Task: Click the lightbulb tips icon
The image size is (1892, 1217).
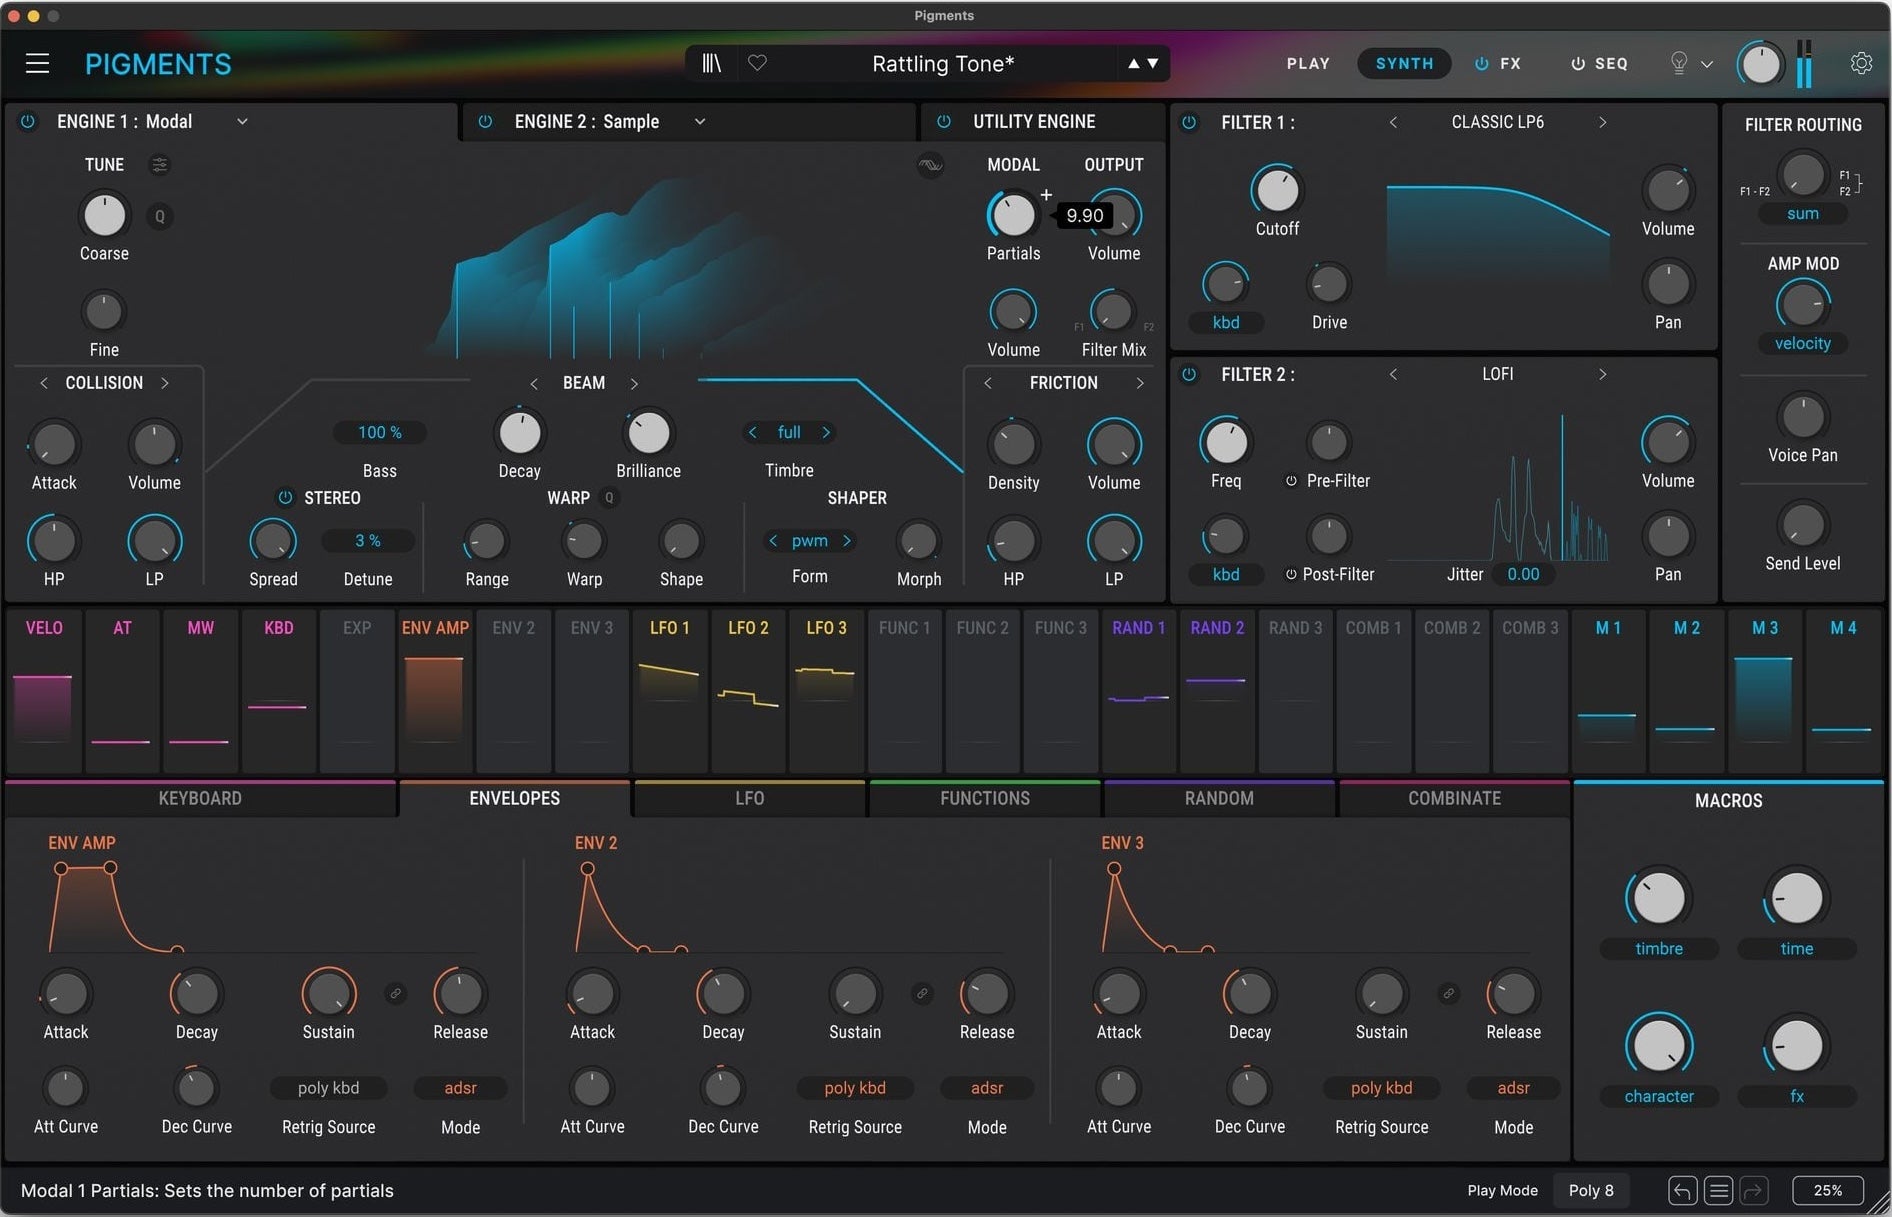Action: click(1679, 63)
